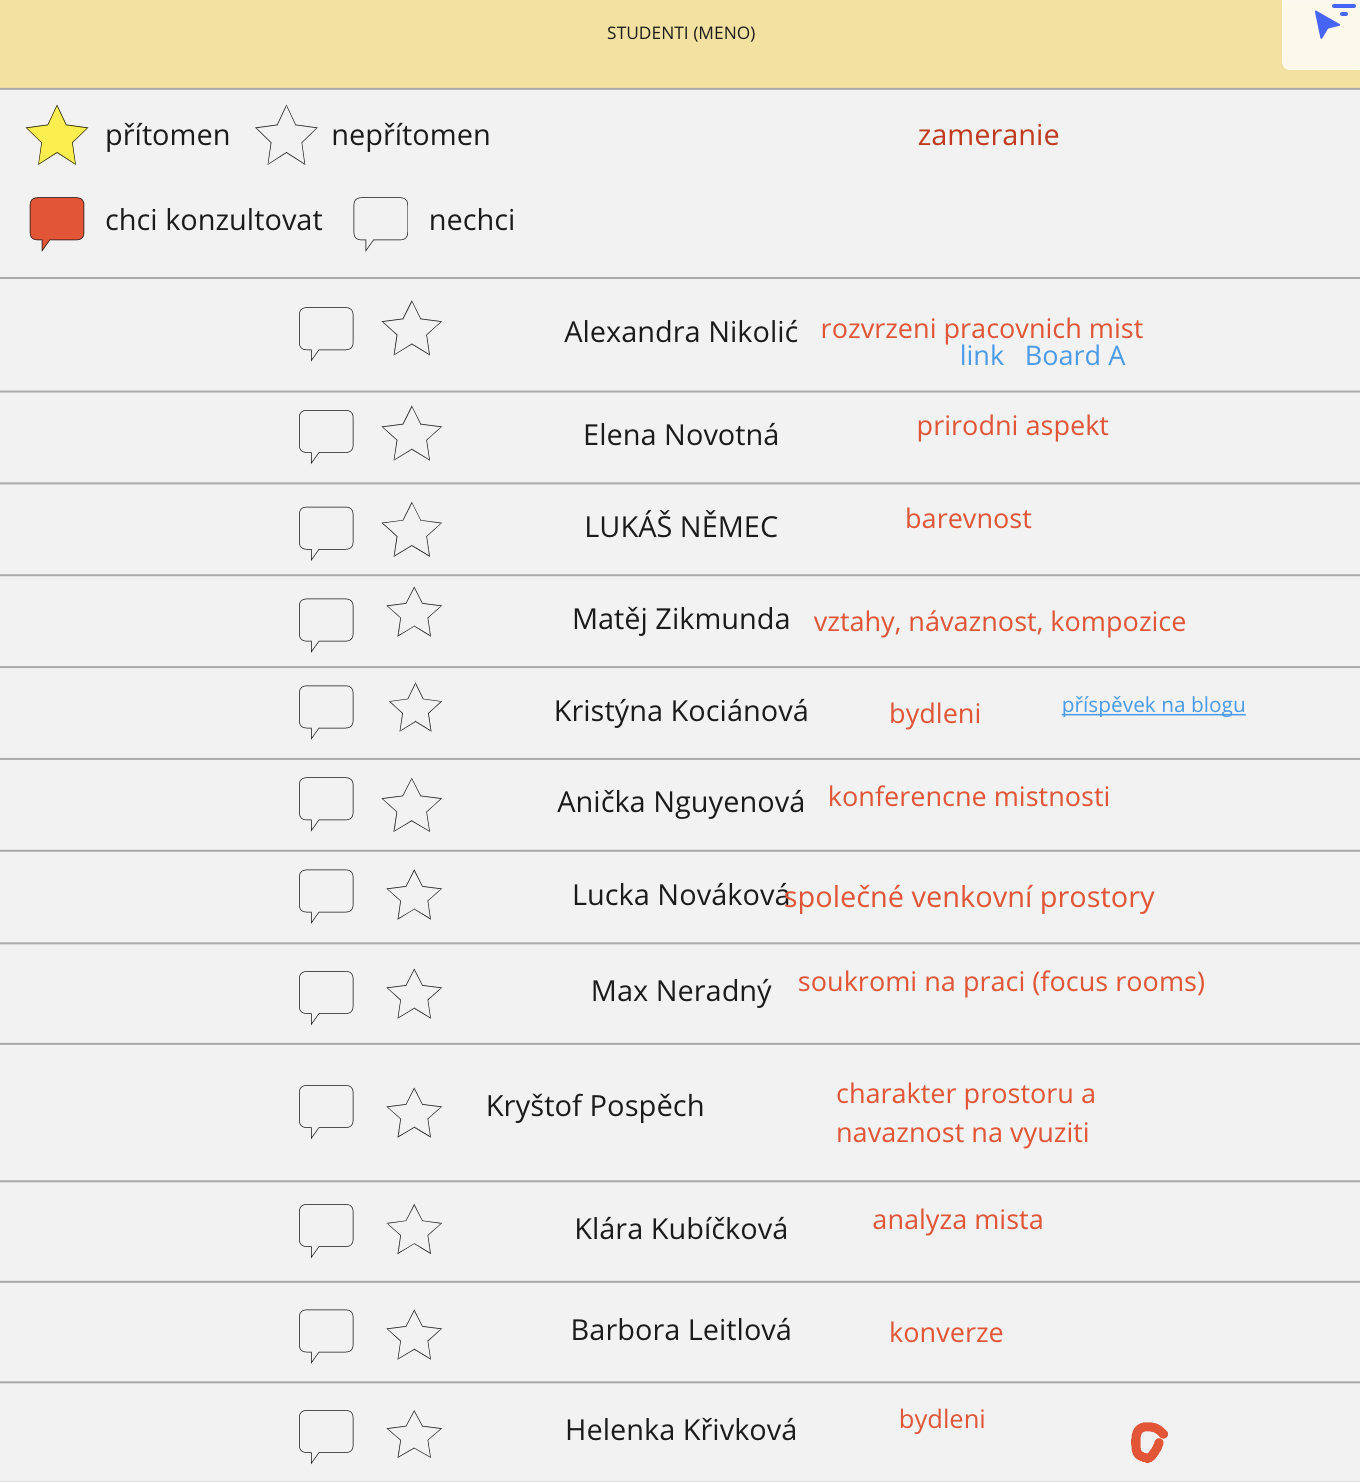1360x1482 pixels.
Task: Open the příspěvek na blogu link
Action: click(x=1153, y=705)
